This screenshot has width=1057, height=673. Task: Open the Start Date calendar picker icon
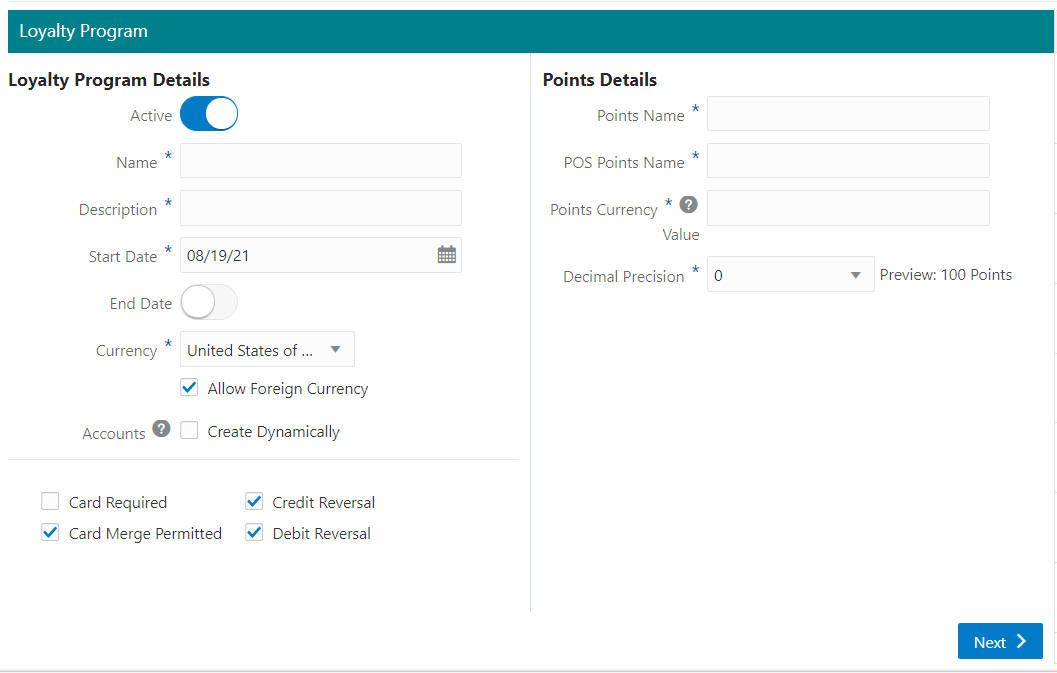click(x=446, y=255)
